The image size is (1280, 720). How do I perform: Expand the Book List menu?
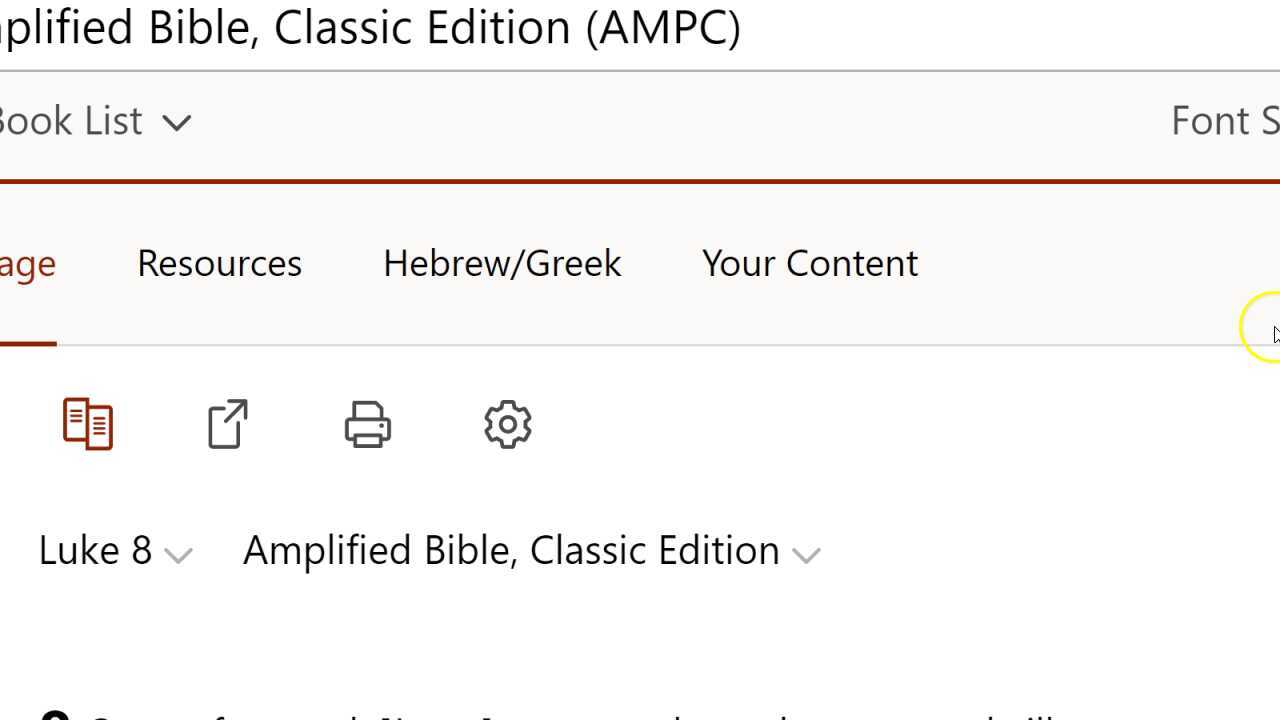point(90,121)
